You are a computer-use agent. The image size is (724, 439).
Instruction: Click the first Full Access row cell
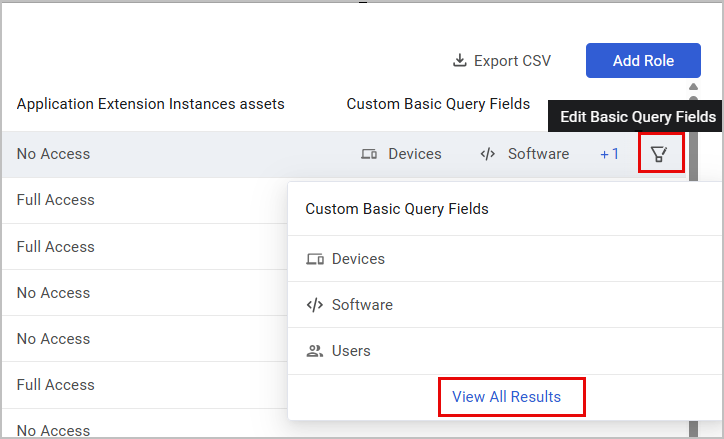[x=56, y=200]
